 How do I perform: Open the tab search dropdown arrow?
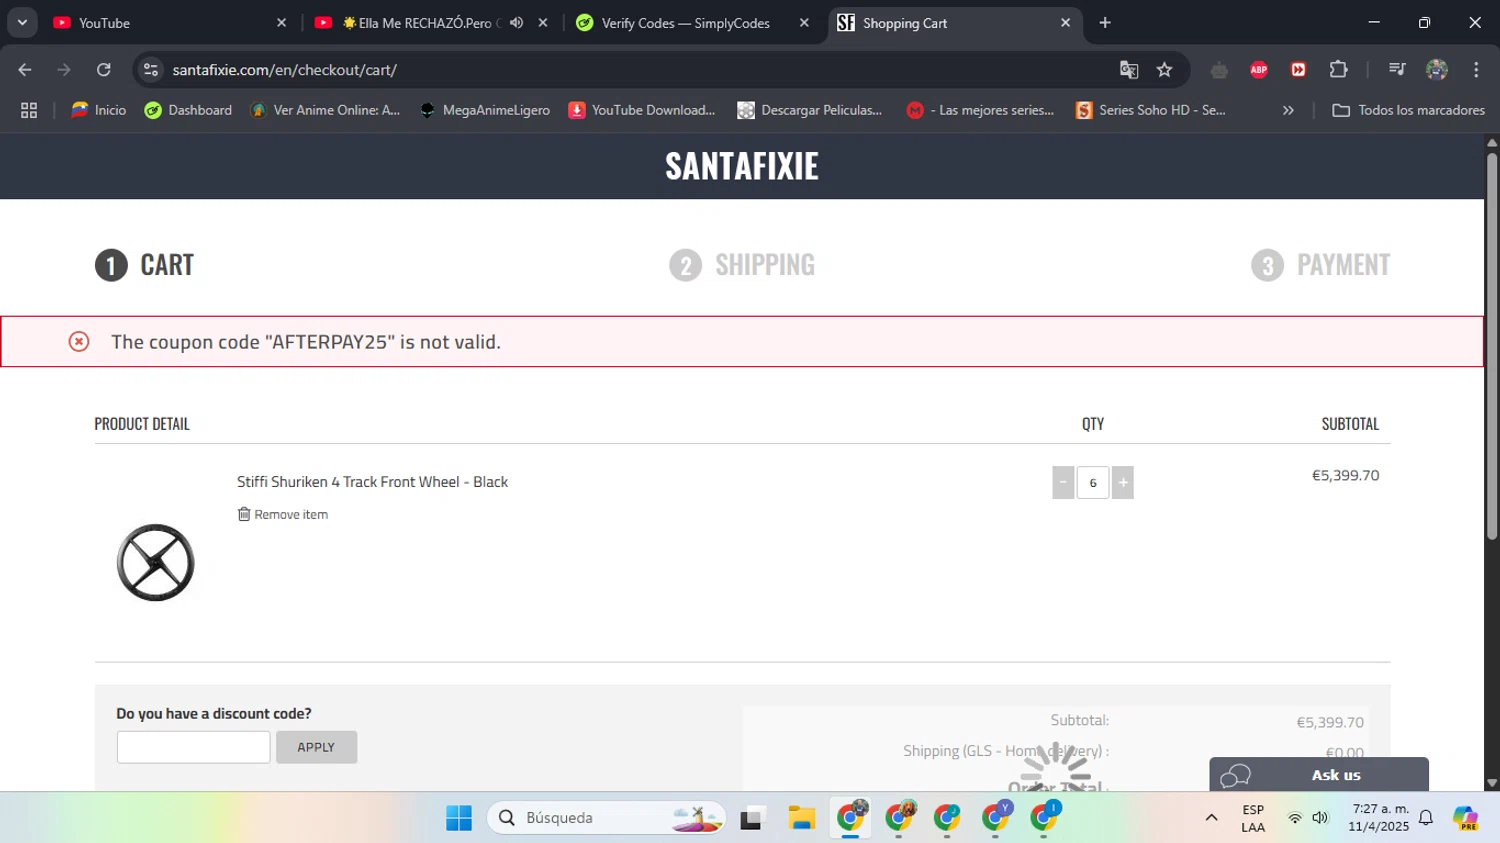[22, 23]
